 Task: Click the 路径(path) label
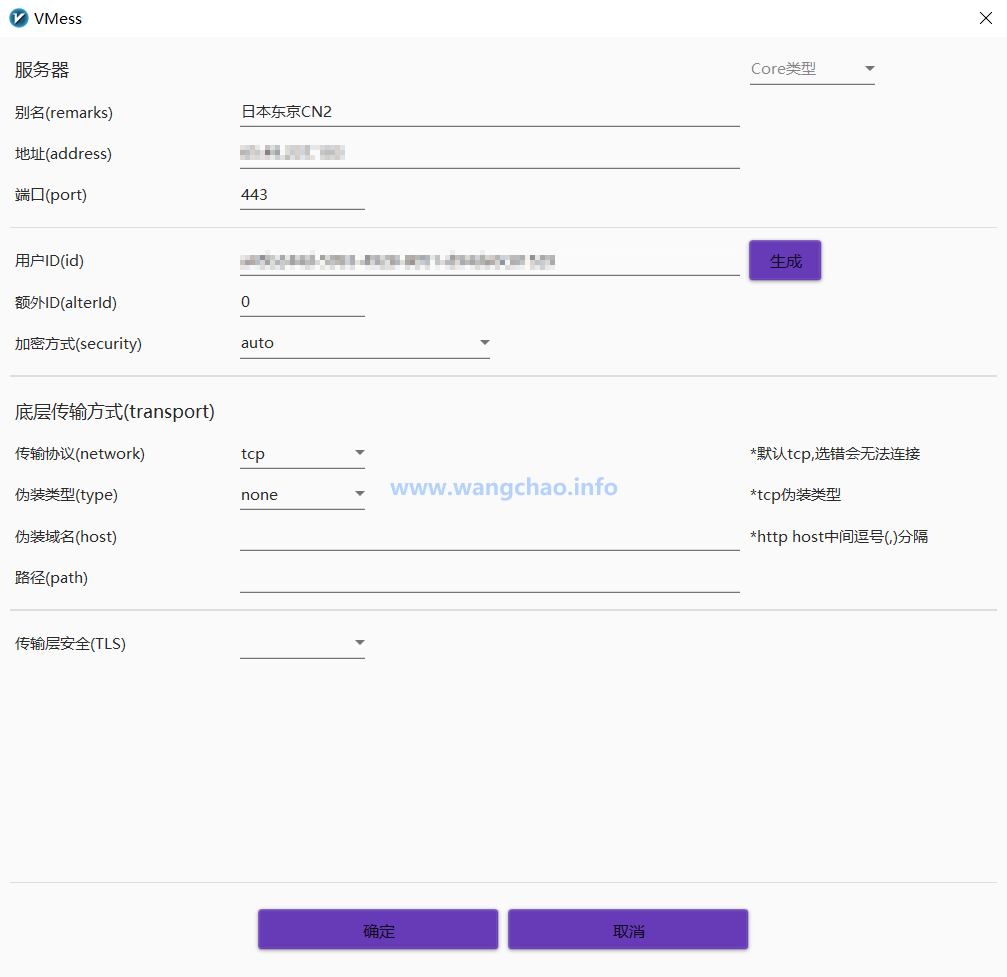51,577
